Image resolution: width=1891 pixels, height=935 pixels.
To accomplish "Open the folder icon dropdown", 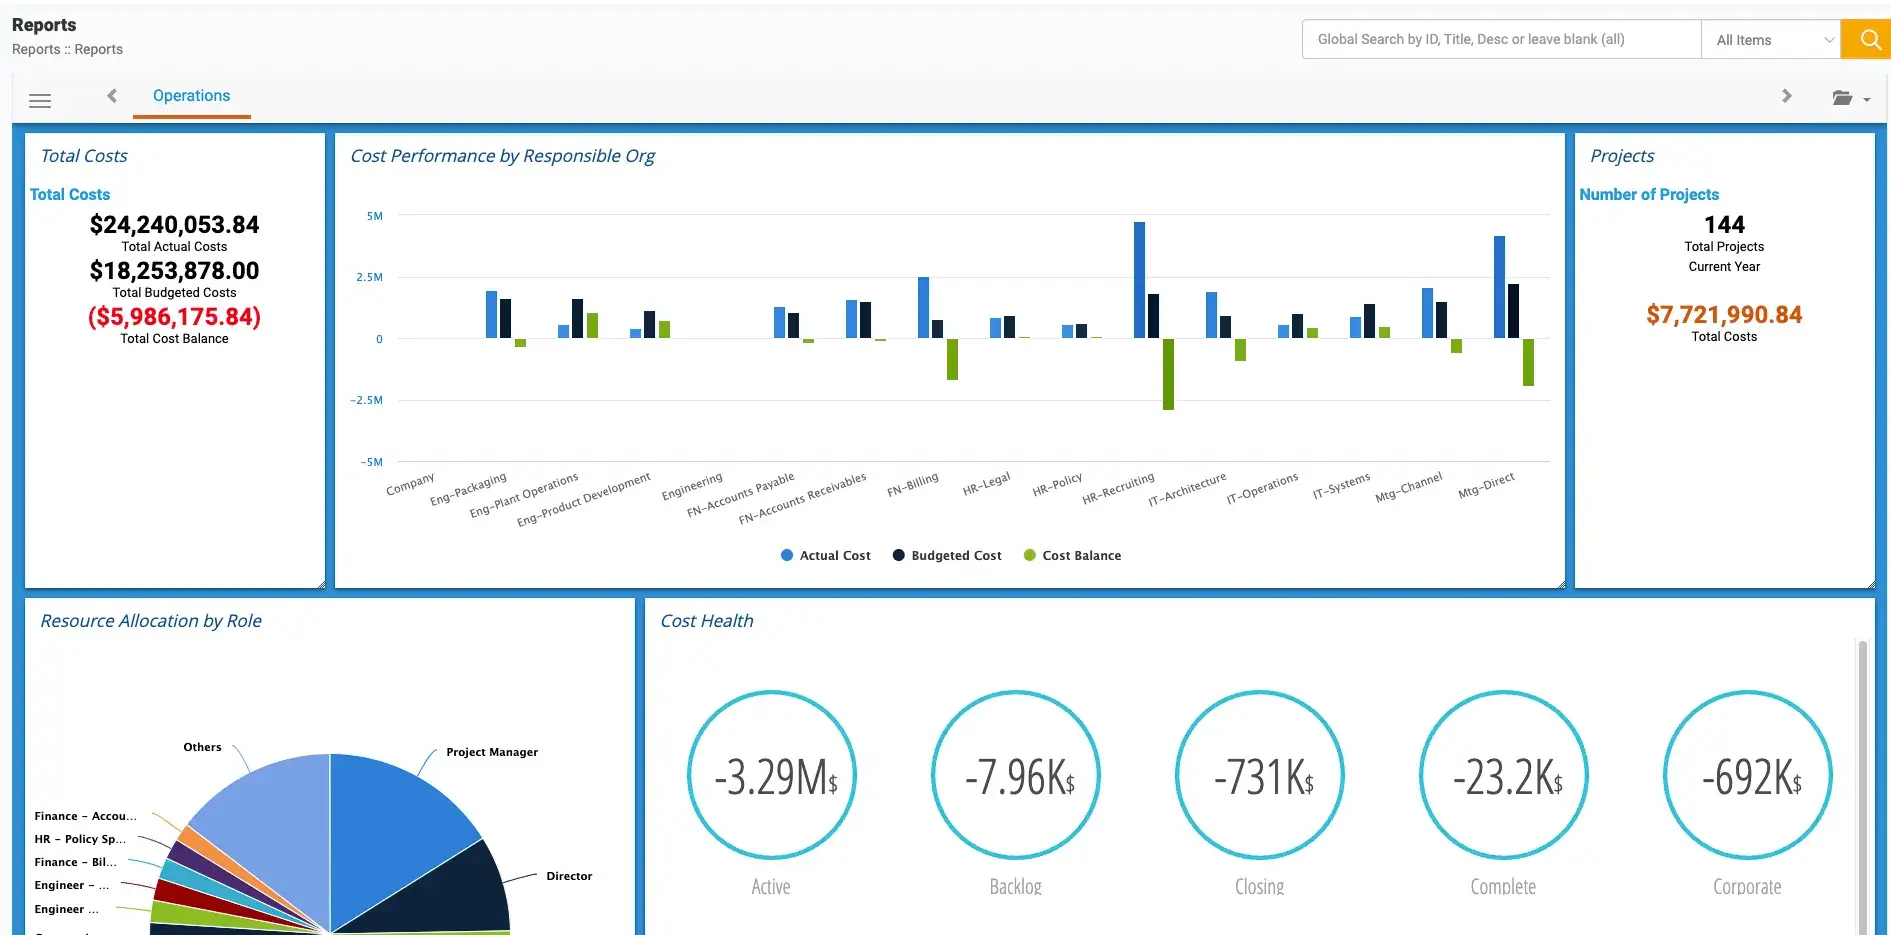I will tap(1851, 98).
